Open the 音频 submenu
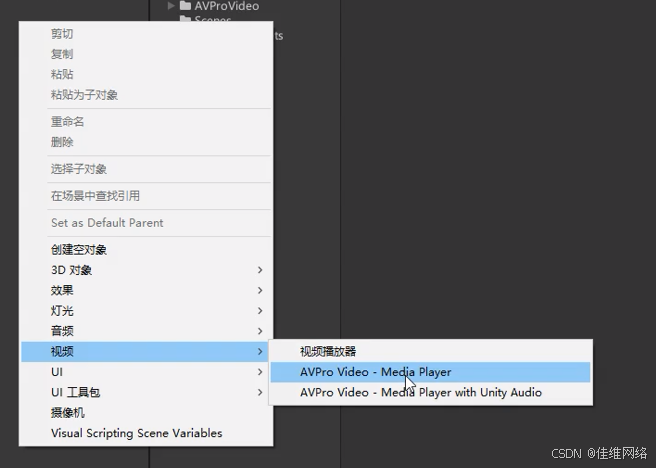This screenshot has width=656, height=468. pos(146,331)
